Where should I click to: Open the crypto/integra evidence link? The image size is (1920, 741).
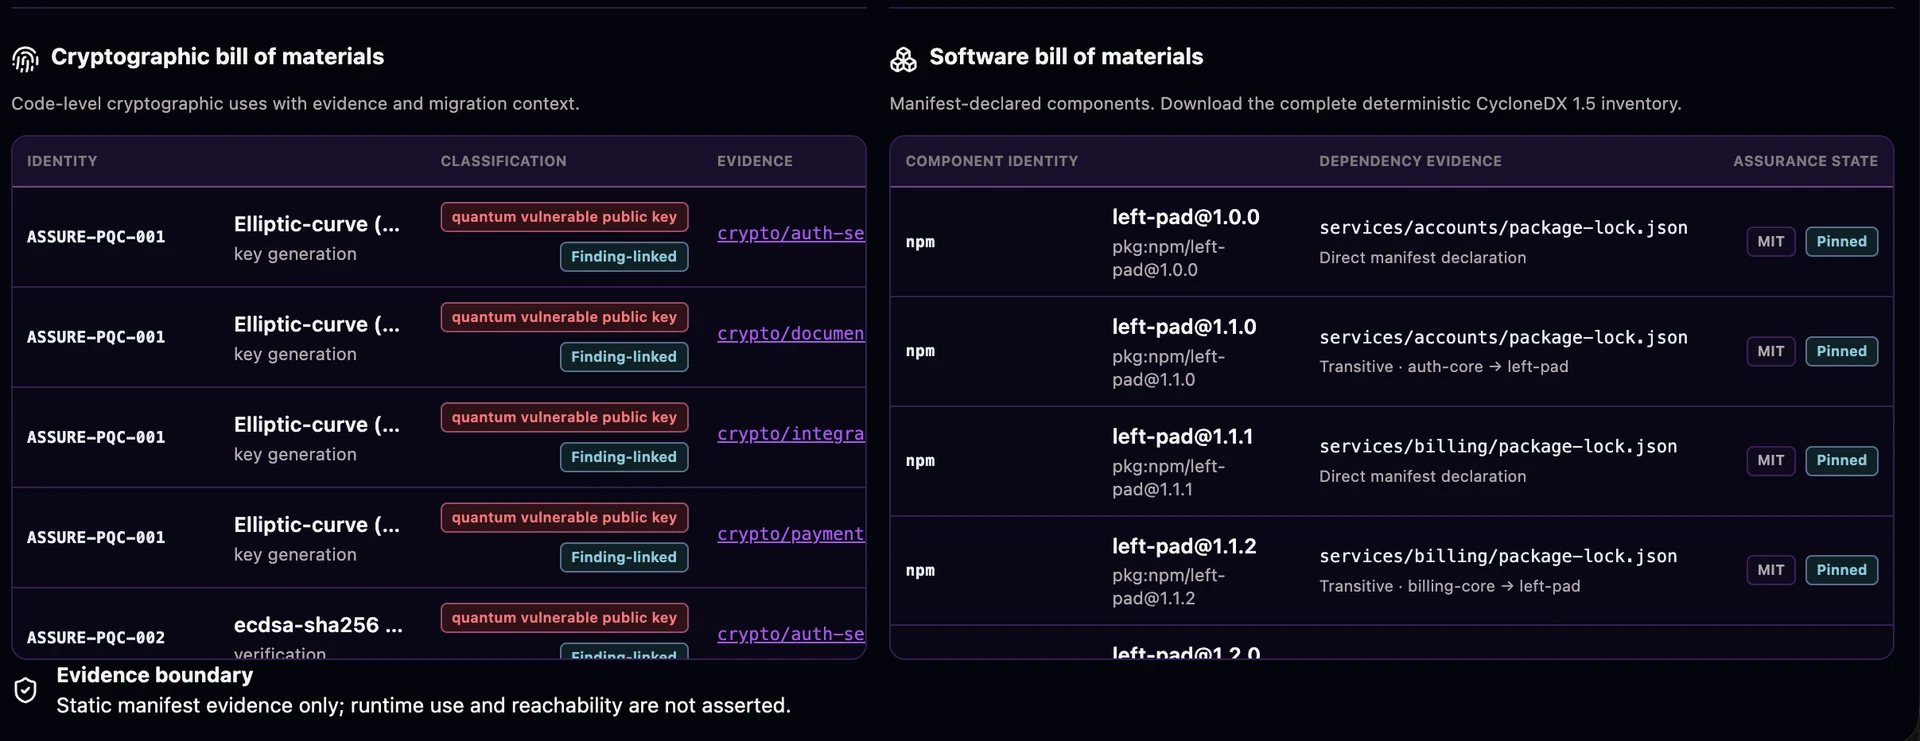(x=791, y=433)
